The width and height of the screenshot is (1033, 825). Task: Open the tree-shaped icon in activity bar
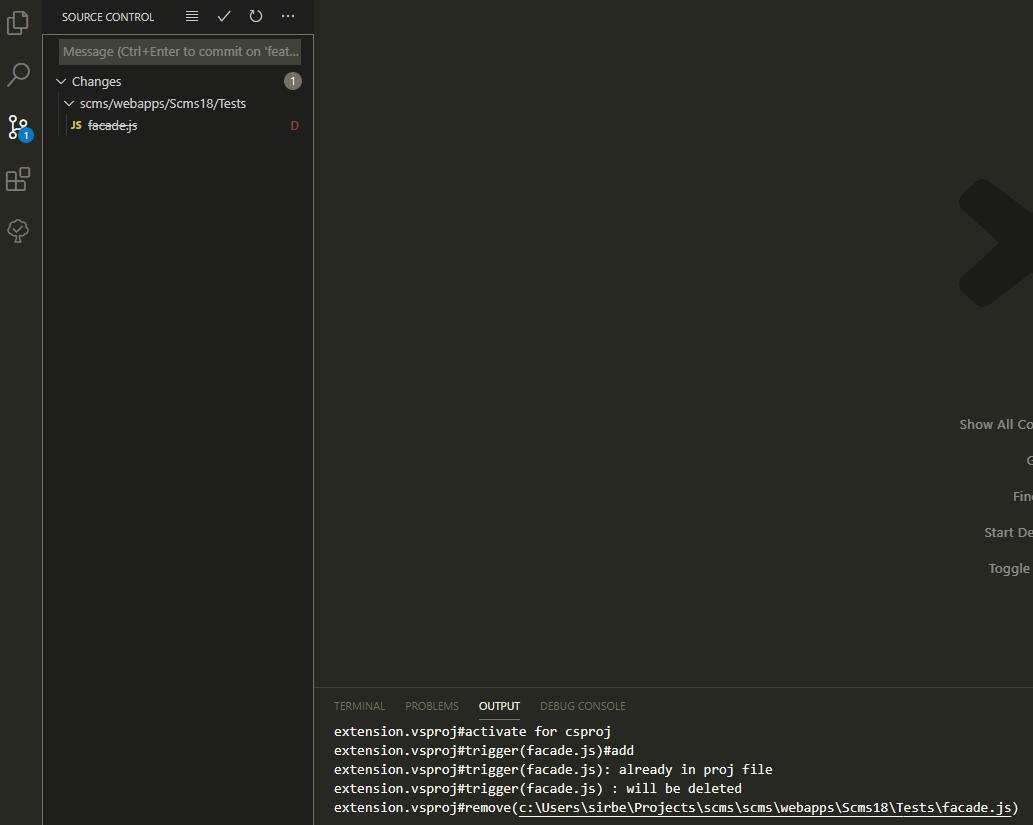pos(18,231)
